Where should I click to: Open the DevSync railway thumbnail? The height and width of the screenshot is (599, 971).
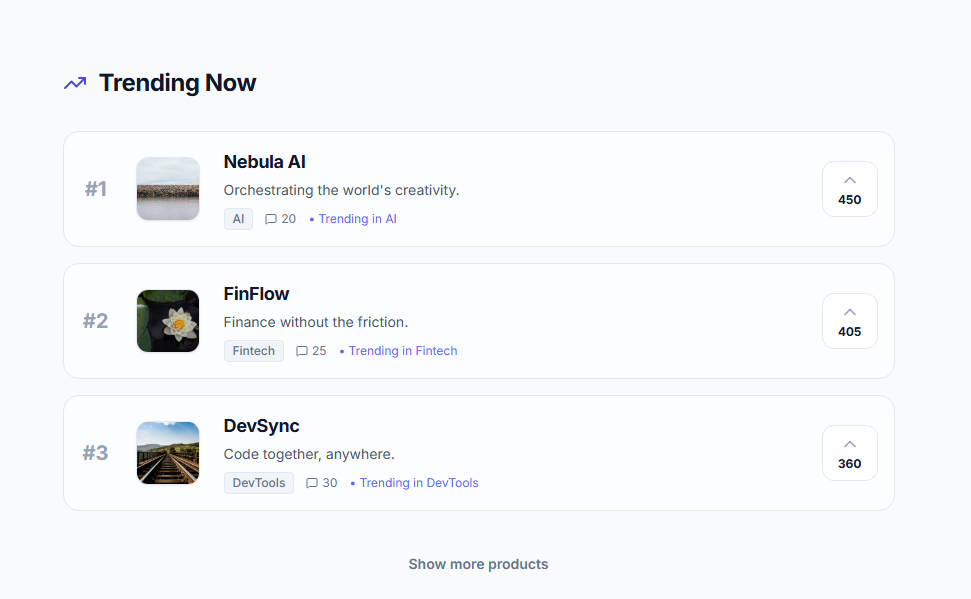tap(168, 453)
